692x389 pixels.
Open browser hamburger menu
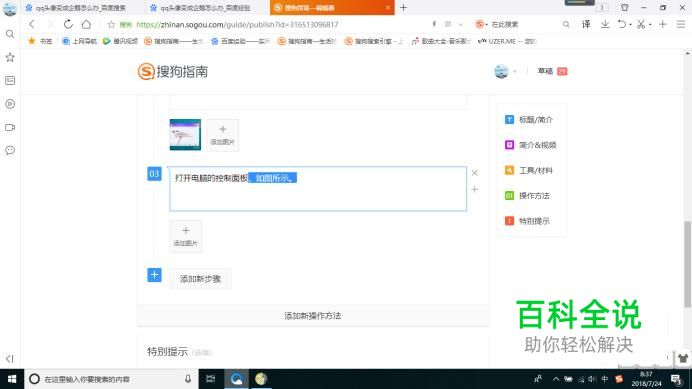point(681,24)
